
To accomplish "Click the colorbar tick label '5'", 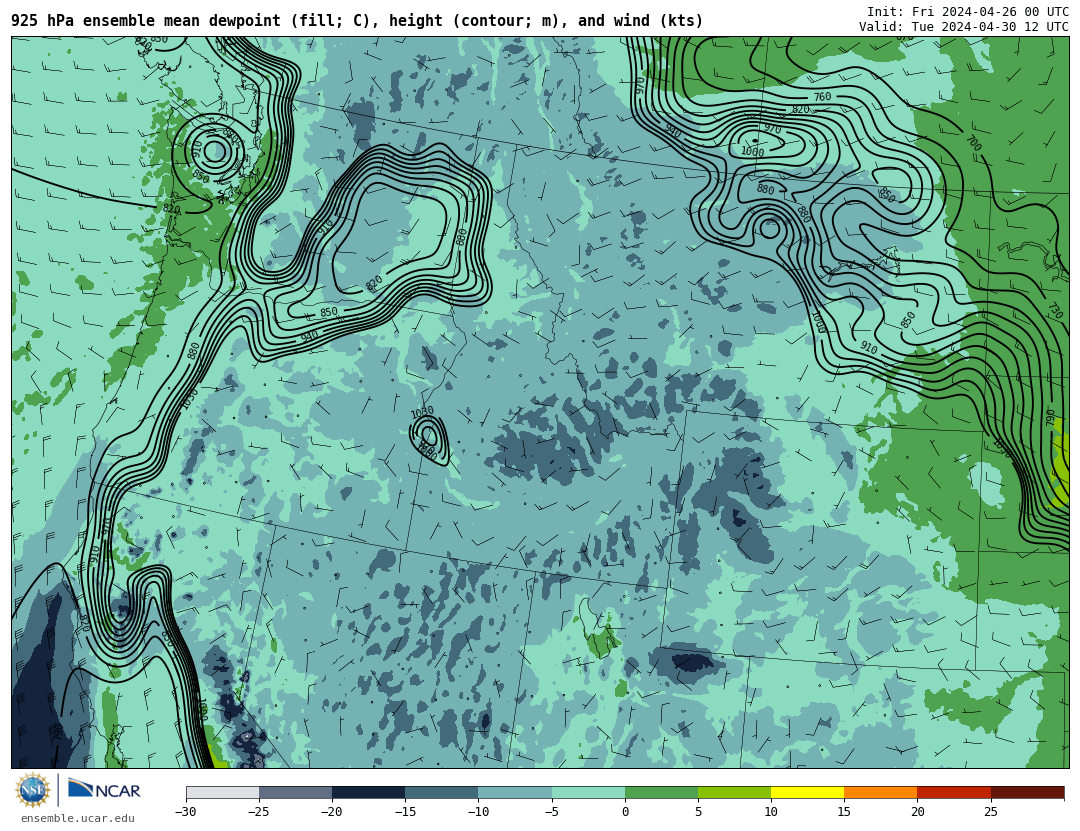I will click(698, 812).
